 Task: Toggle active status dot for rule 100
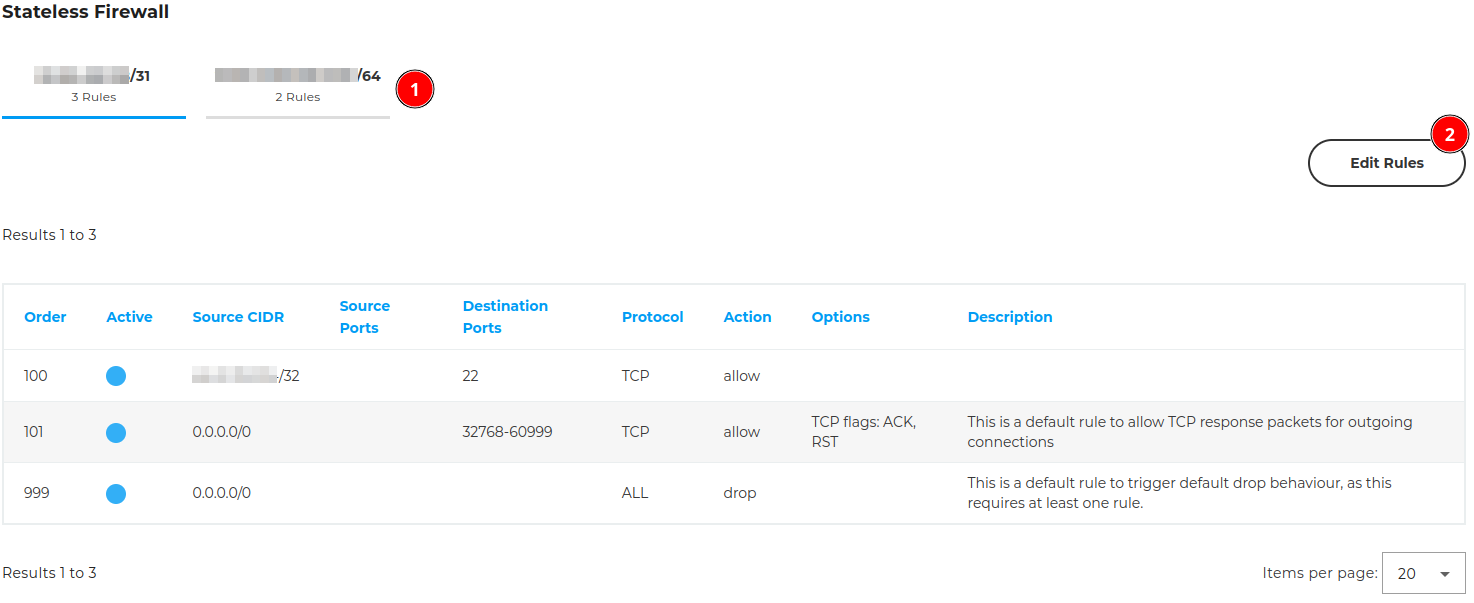pyautogui.click(x=116, y=376)
